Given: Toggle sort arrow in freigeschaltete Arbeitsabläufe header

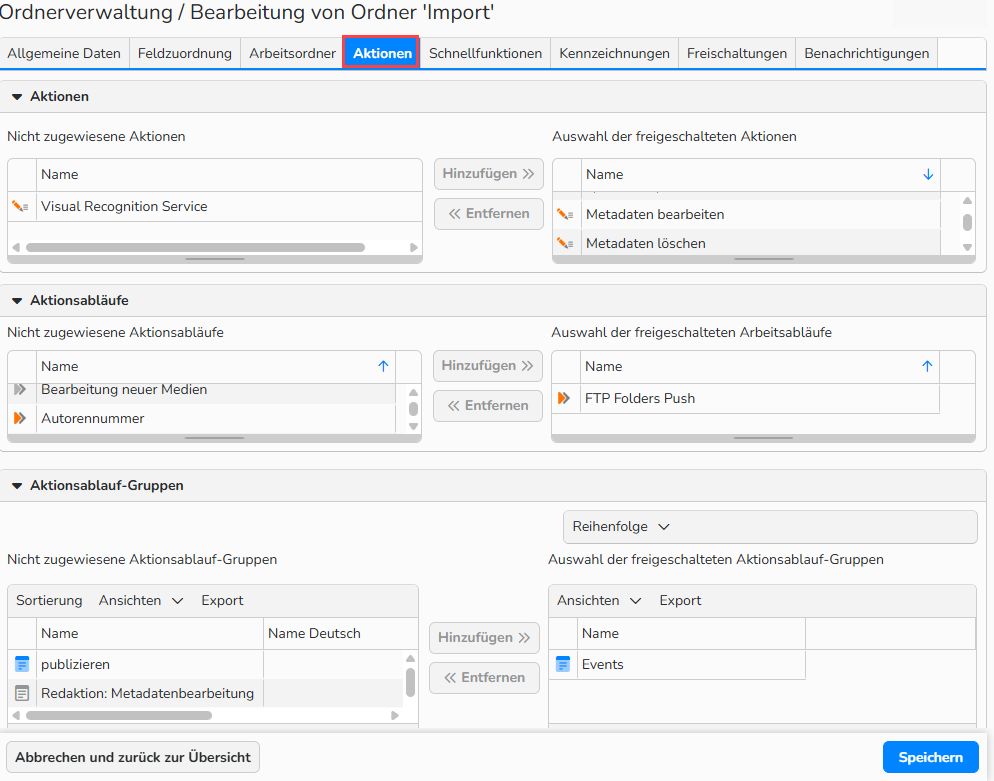Looking at the screenshot, I should 927,366.
